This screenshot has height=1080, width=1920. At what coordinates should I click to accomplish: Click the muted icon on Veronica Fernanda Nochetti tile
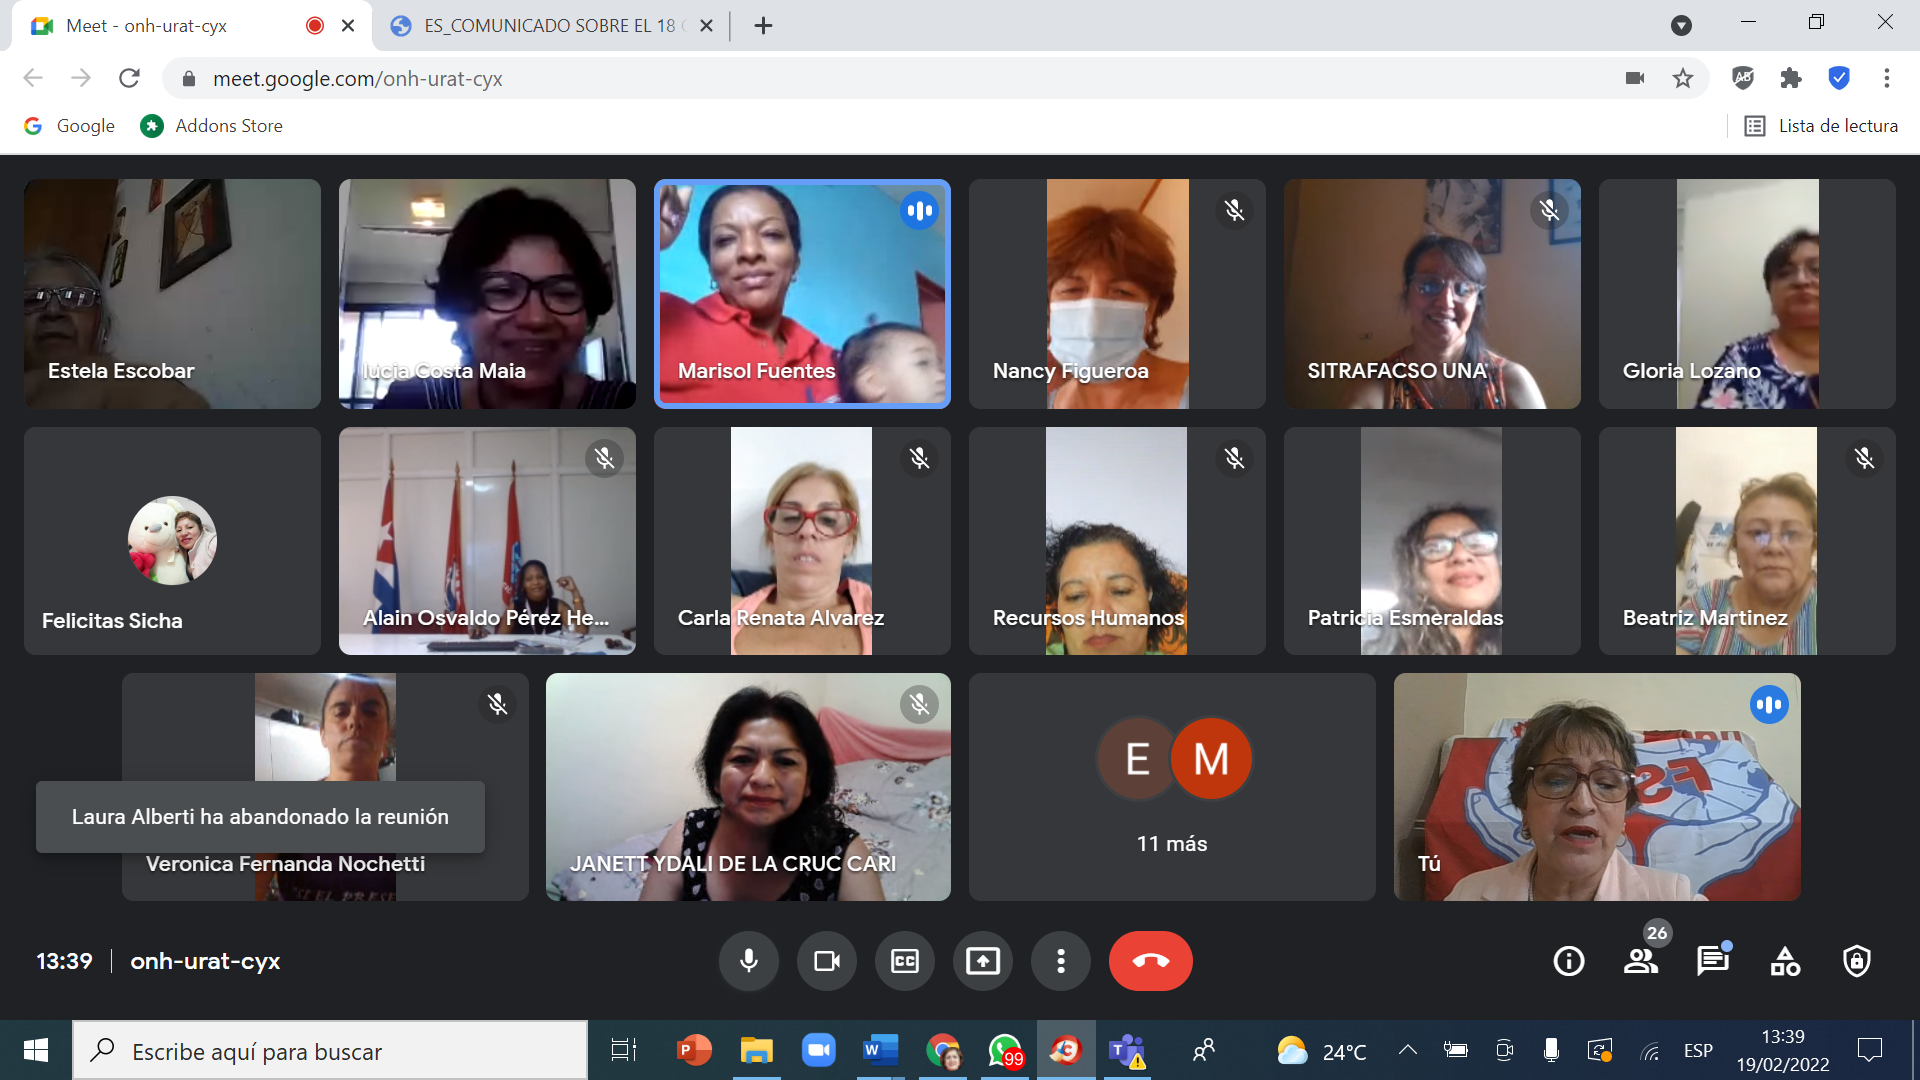coord(497,705)
